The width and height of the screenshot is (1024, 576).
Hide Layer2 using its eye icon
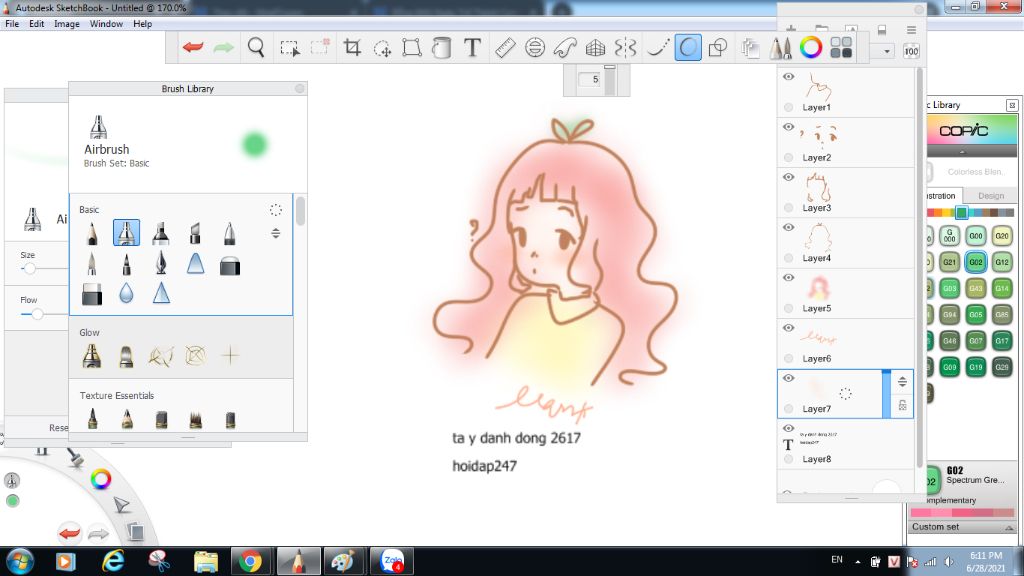pyautogui.click(x=788, y=127)
